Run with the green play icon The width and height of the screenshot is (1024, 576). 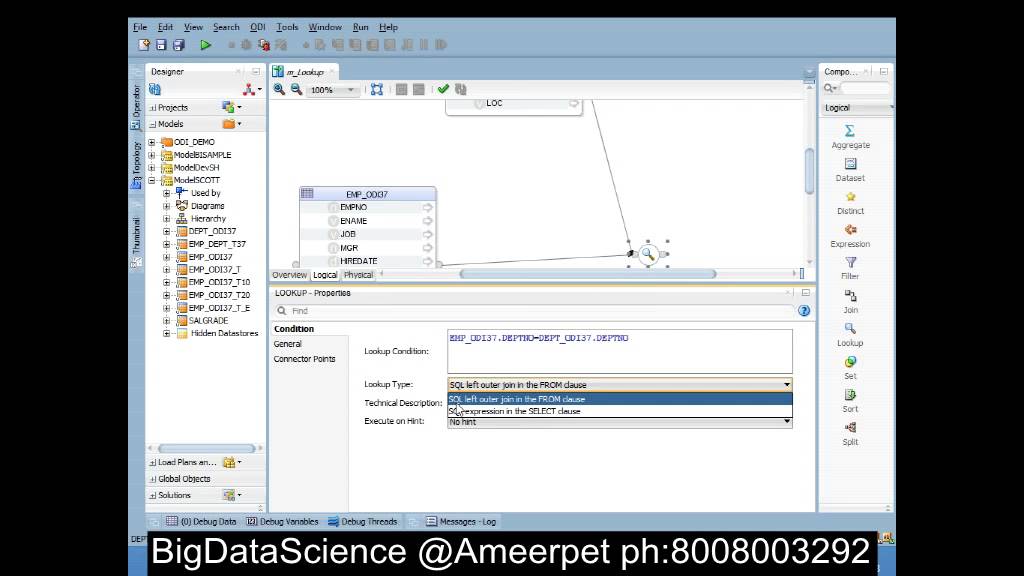[x=206, y=45]
